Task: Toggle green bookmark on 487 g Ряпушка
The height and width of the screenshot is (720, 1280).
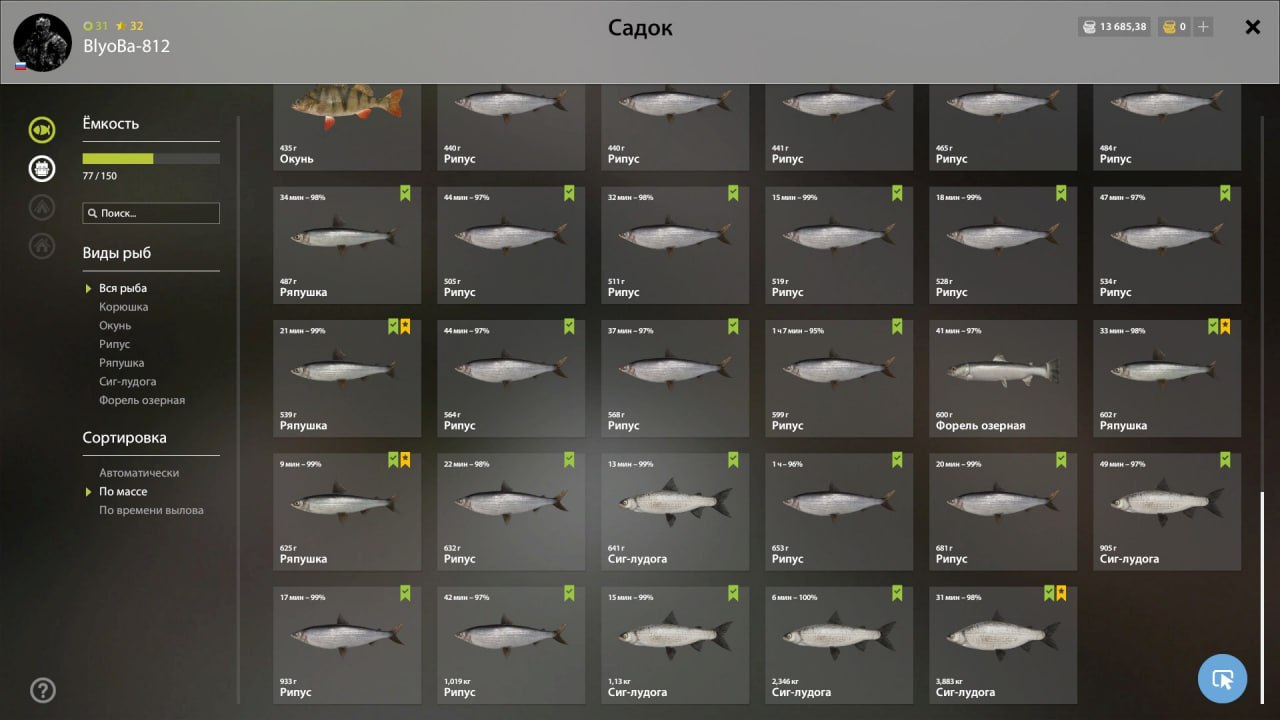Action: [405, 193]
